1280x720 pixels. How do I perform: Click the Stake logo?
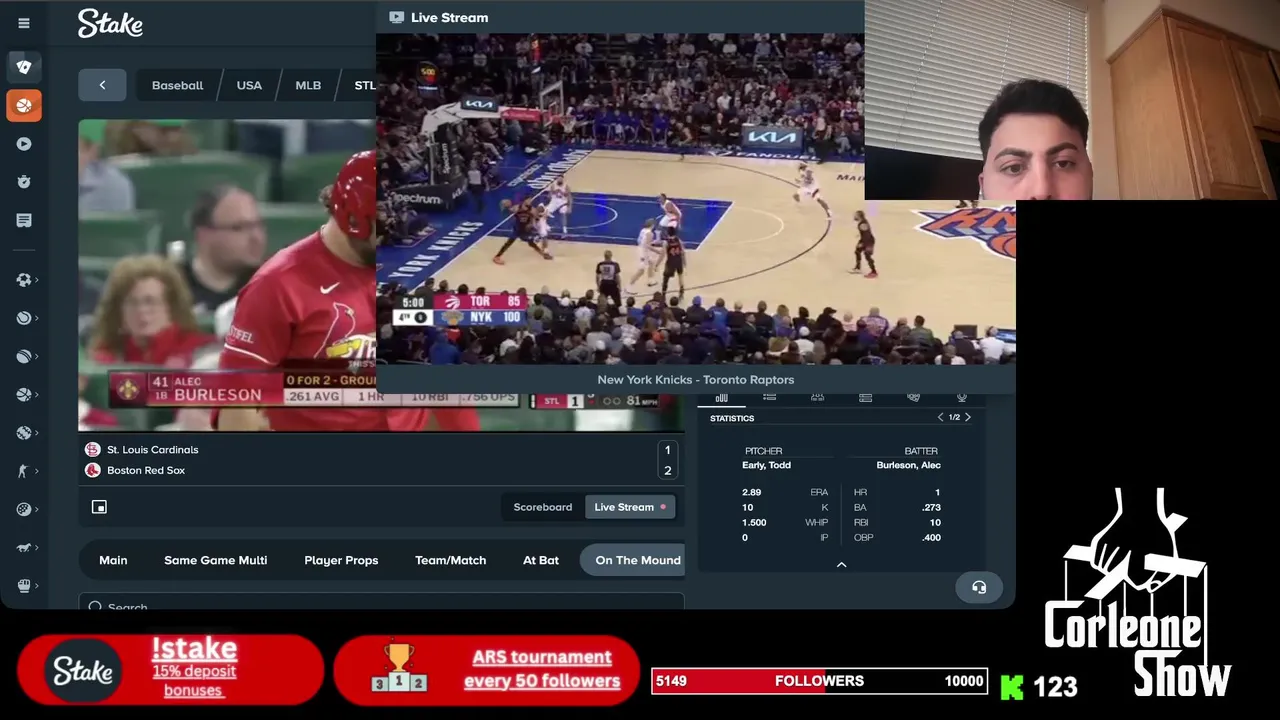[110, 23]
